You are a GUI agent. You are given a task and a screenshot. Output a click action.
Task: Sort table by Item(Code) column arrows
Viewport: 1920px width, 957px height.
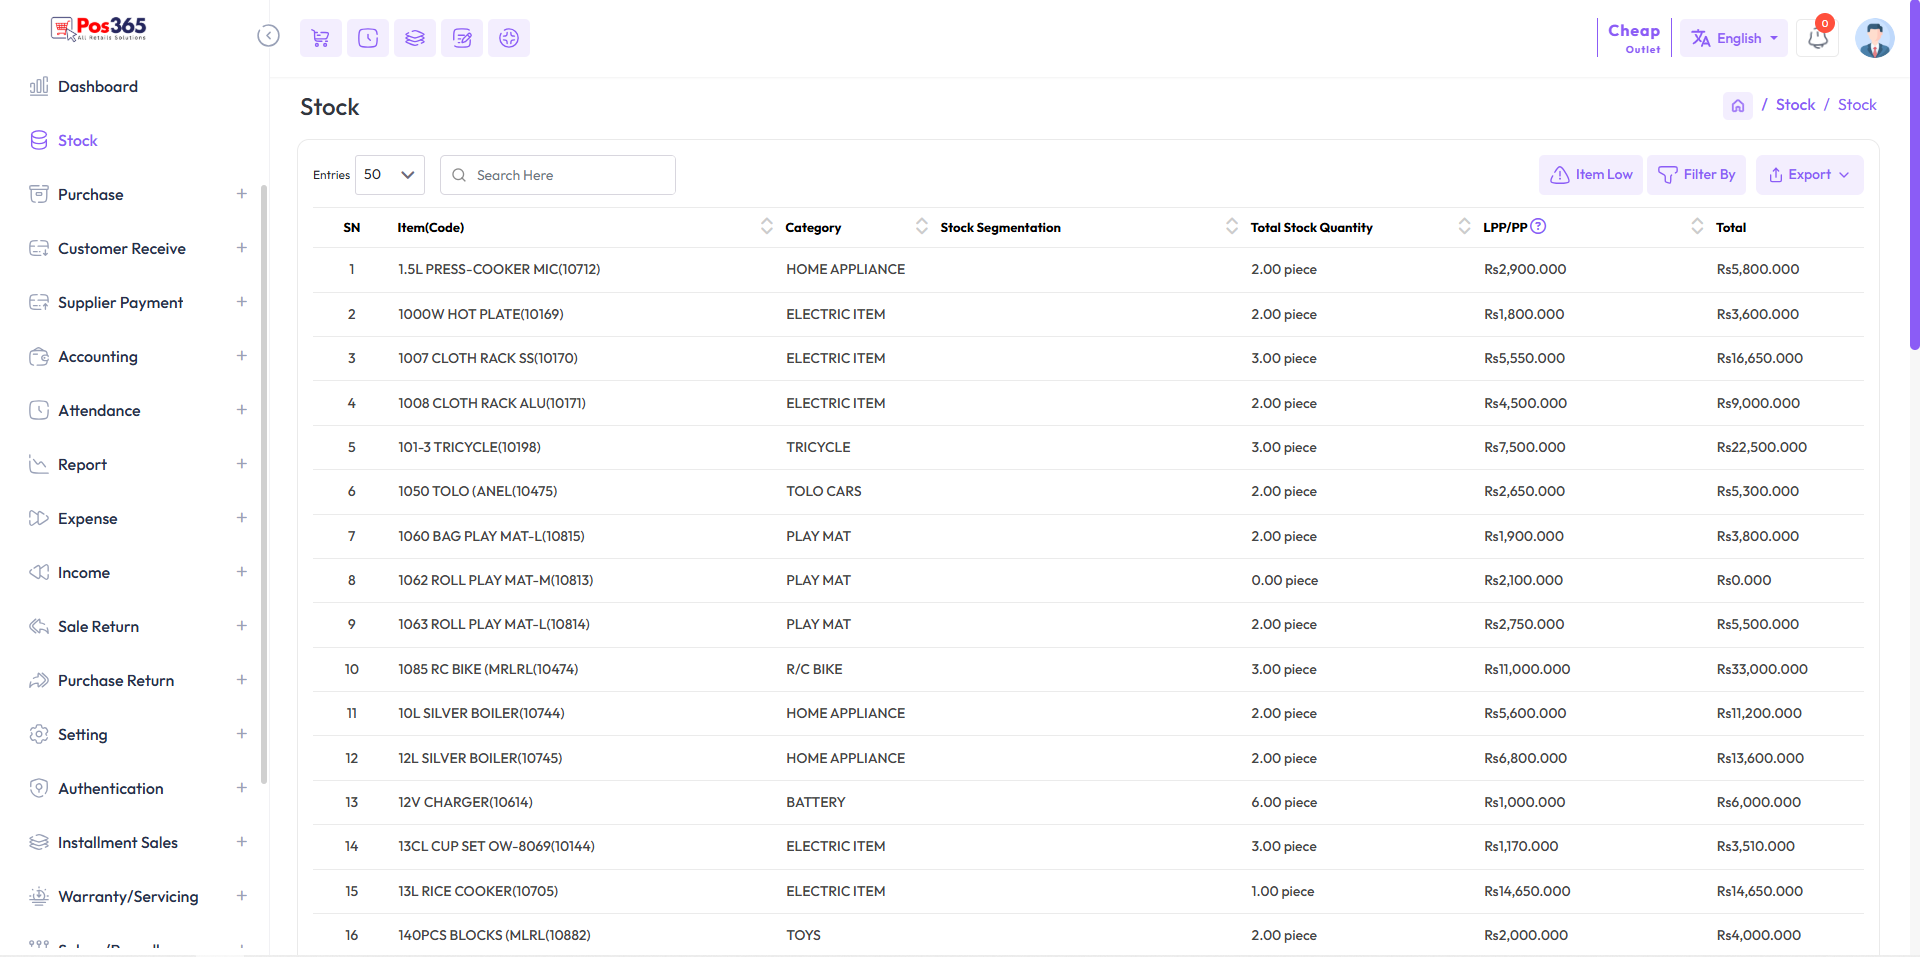click(766, 227)
